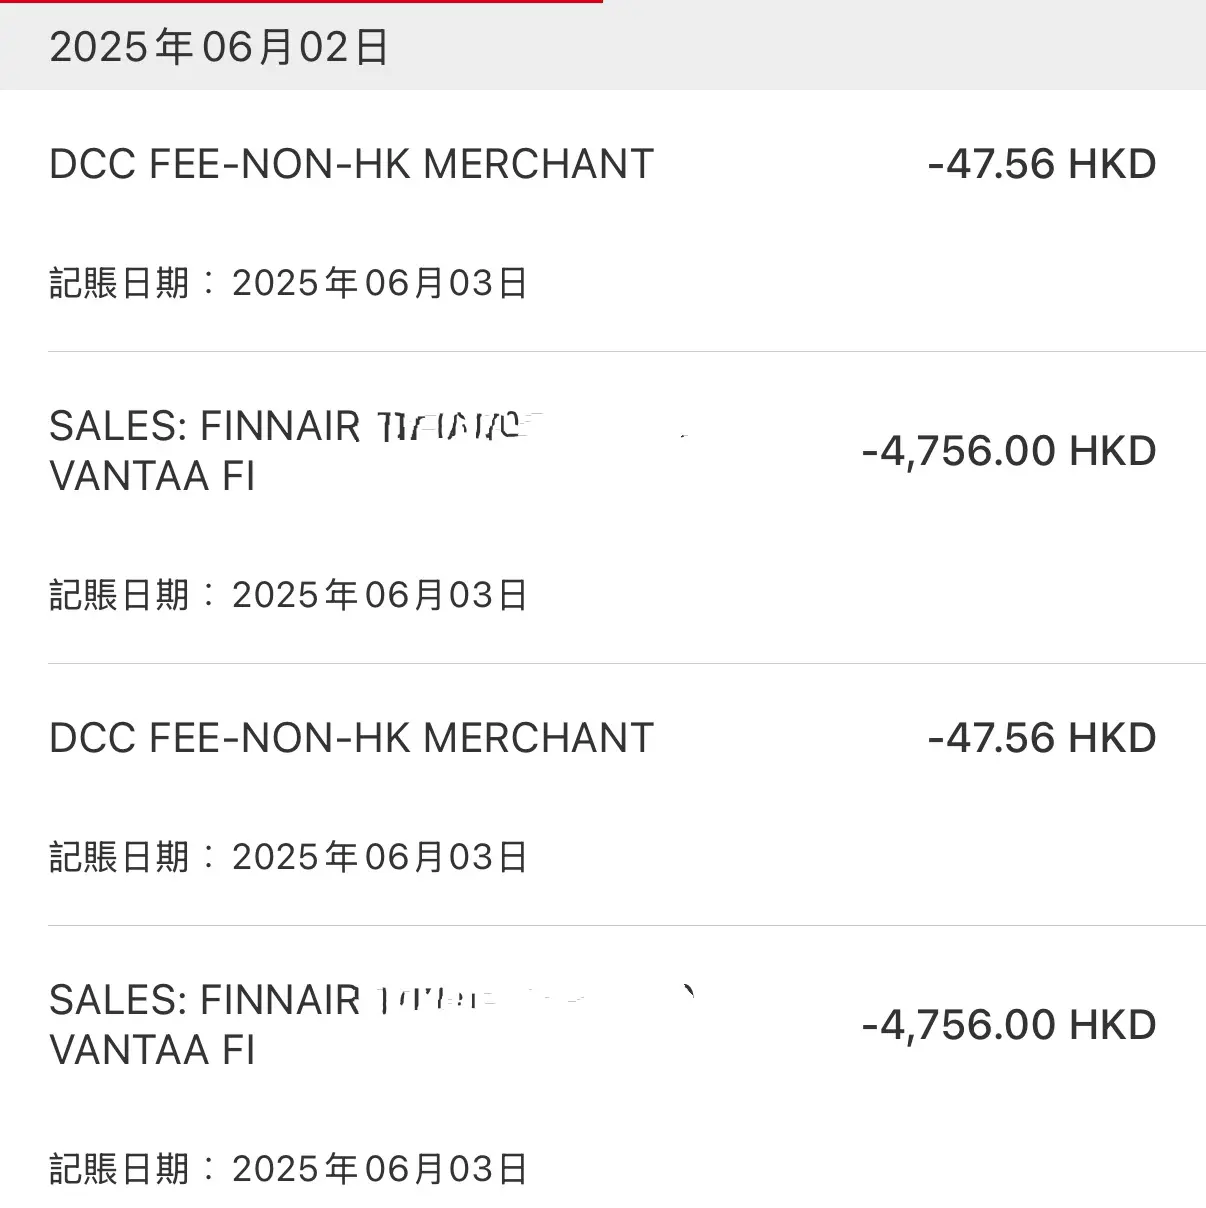The width and height of the screenshot is (1206, 1208).
Task: Select VANTAA FI in the second Finnair entry
Action: tap(152, 1050)
